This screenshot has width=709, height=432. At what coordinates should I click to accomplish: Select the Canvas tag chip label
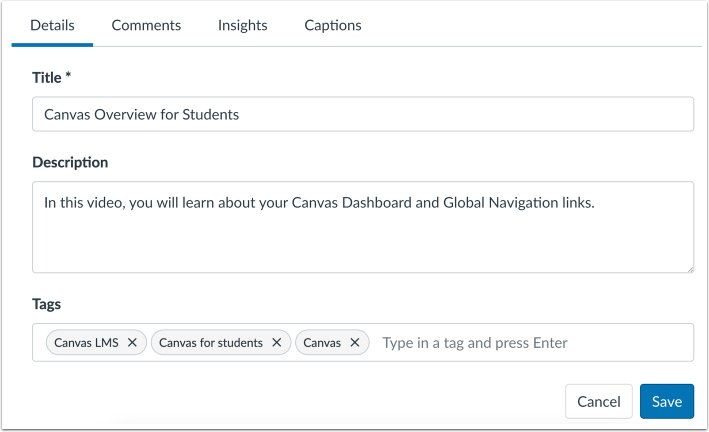click(322, 343)
